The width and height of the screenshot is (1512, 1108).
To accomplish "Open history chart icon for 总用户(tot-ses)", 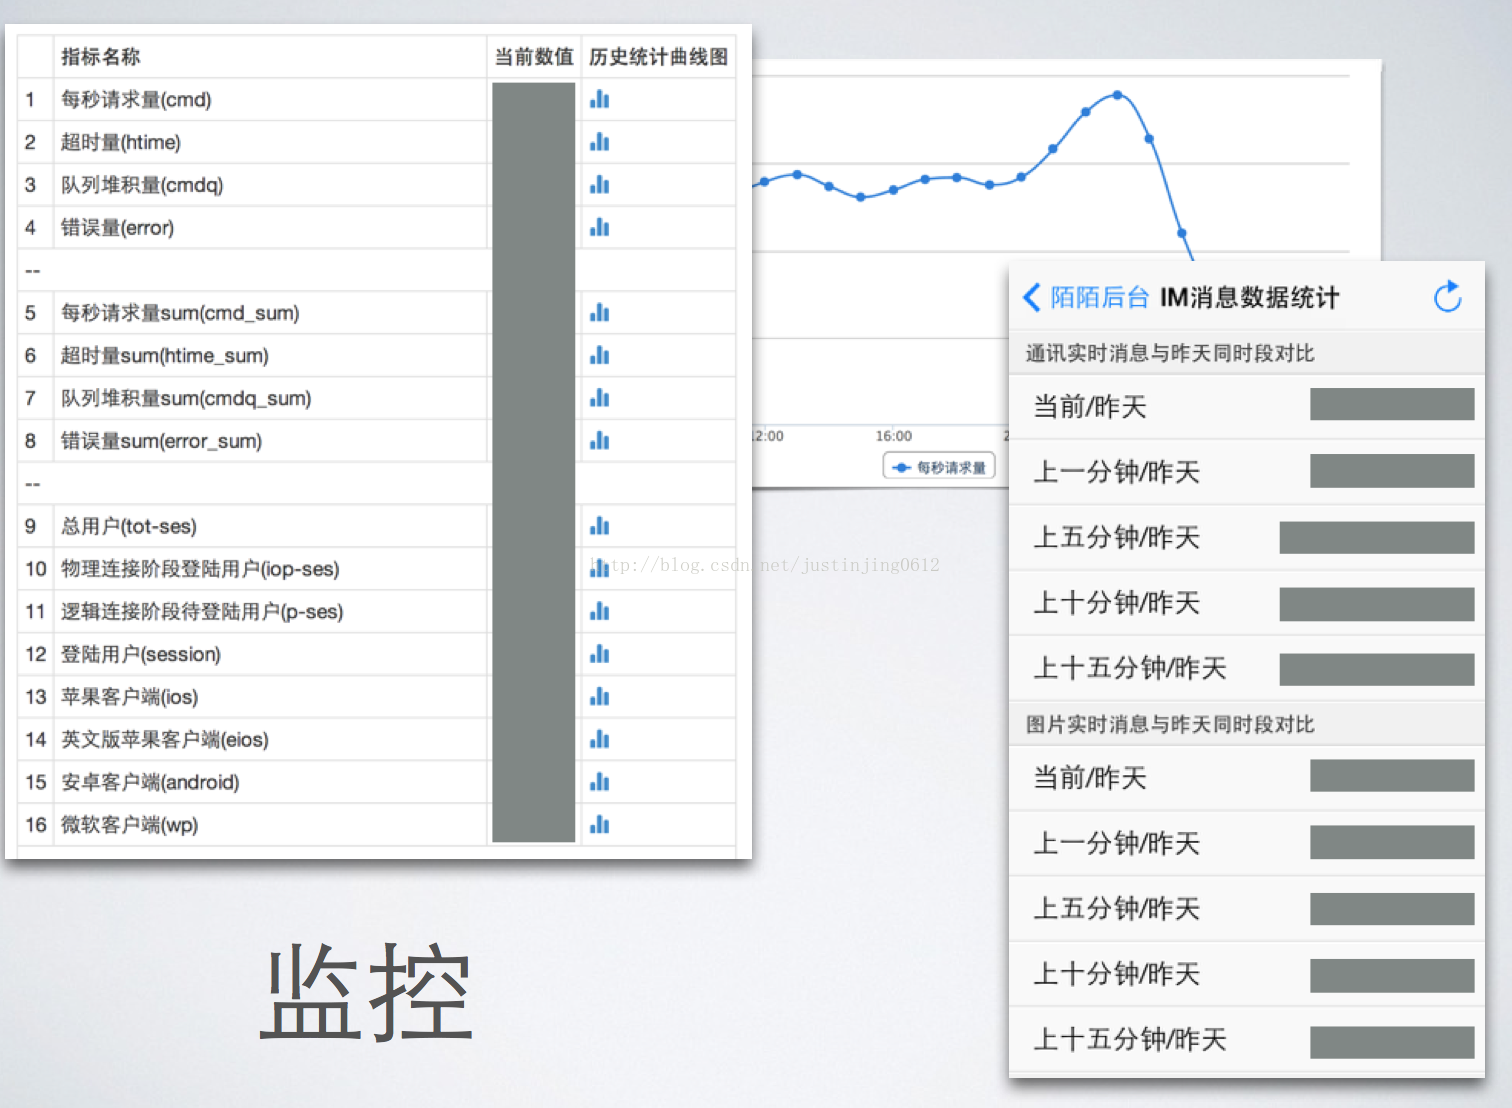I will pos(600,526).
